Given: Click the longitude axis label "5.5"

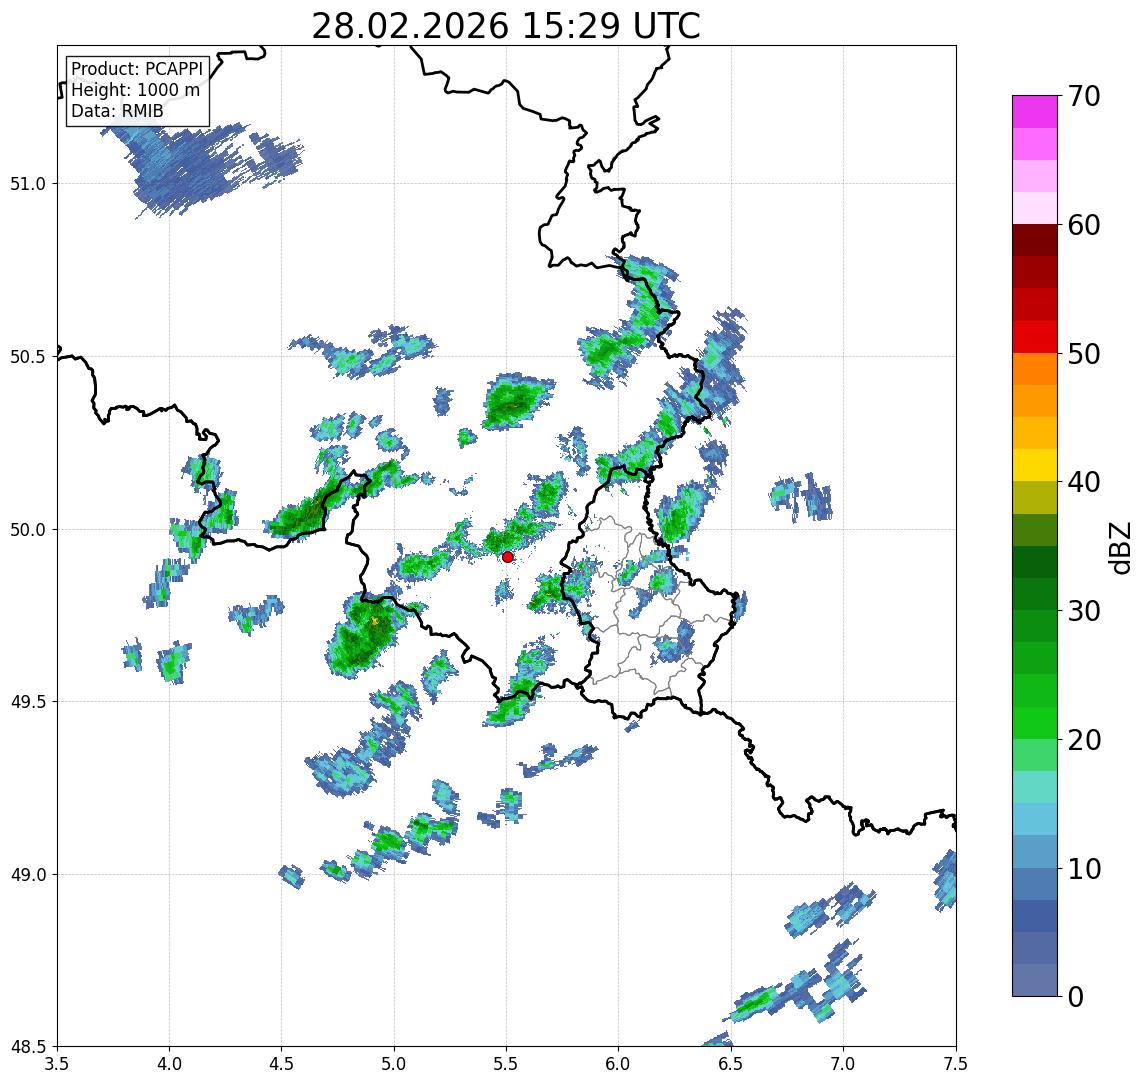Looking at the screenshot, I should point(507,1064).
